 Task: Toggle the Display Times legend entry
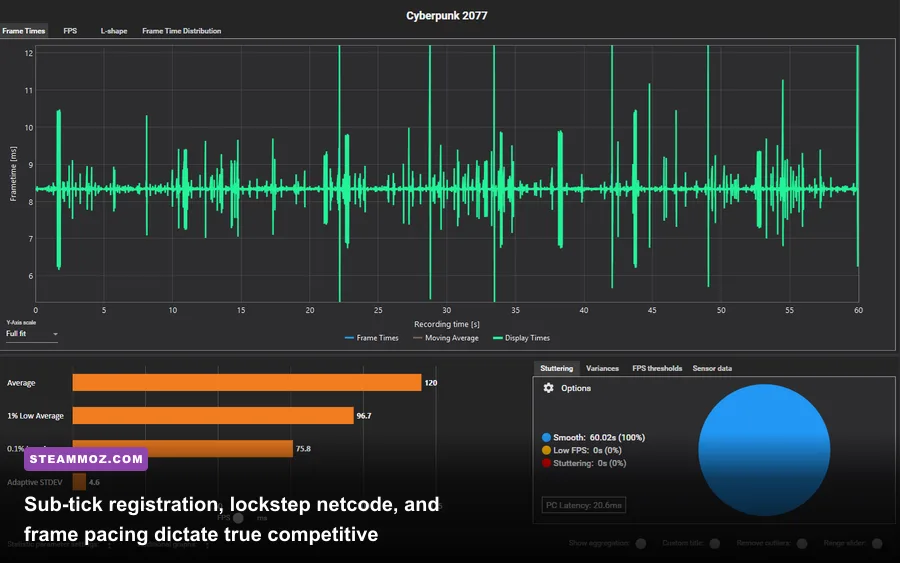tap(521, 338)
